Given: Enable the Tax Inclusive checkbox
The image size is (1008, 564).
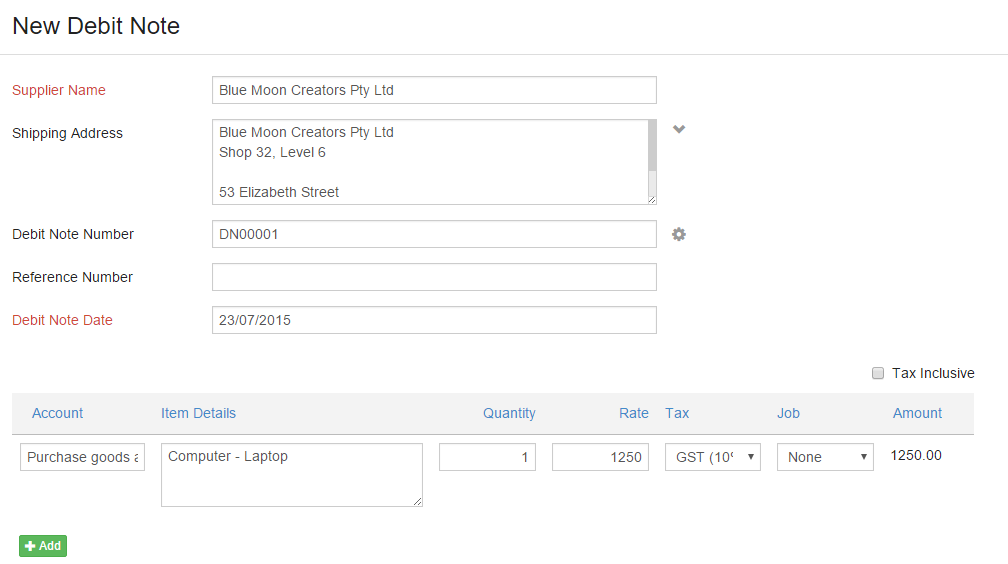Looking at the screenshot, I should 878,373.
